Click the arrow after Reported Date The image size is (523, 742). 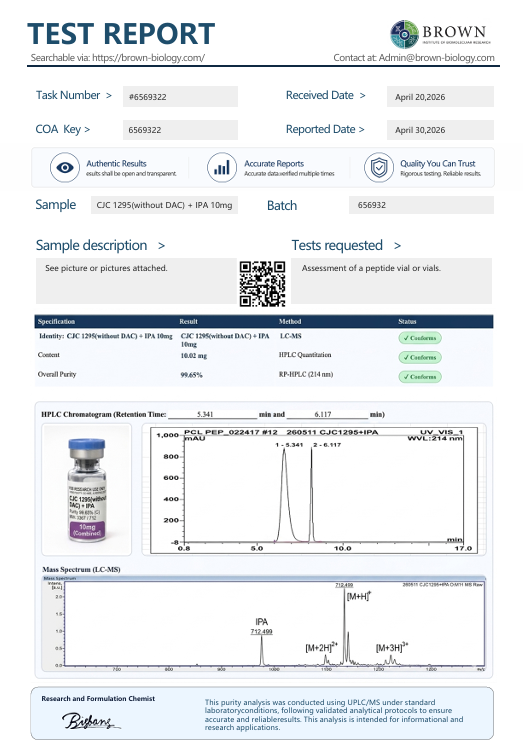tap(362, 130)
